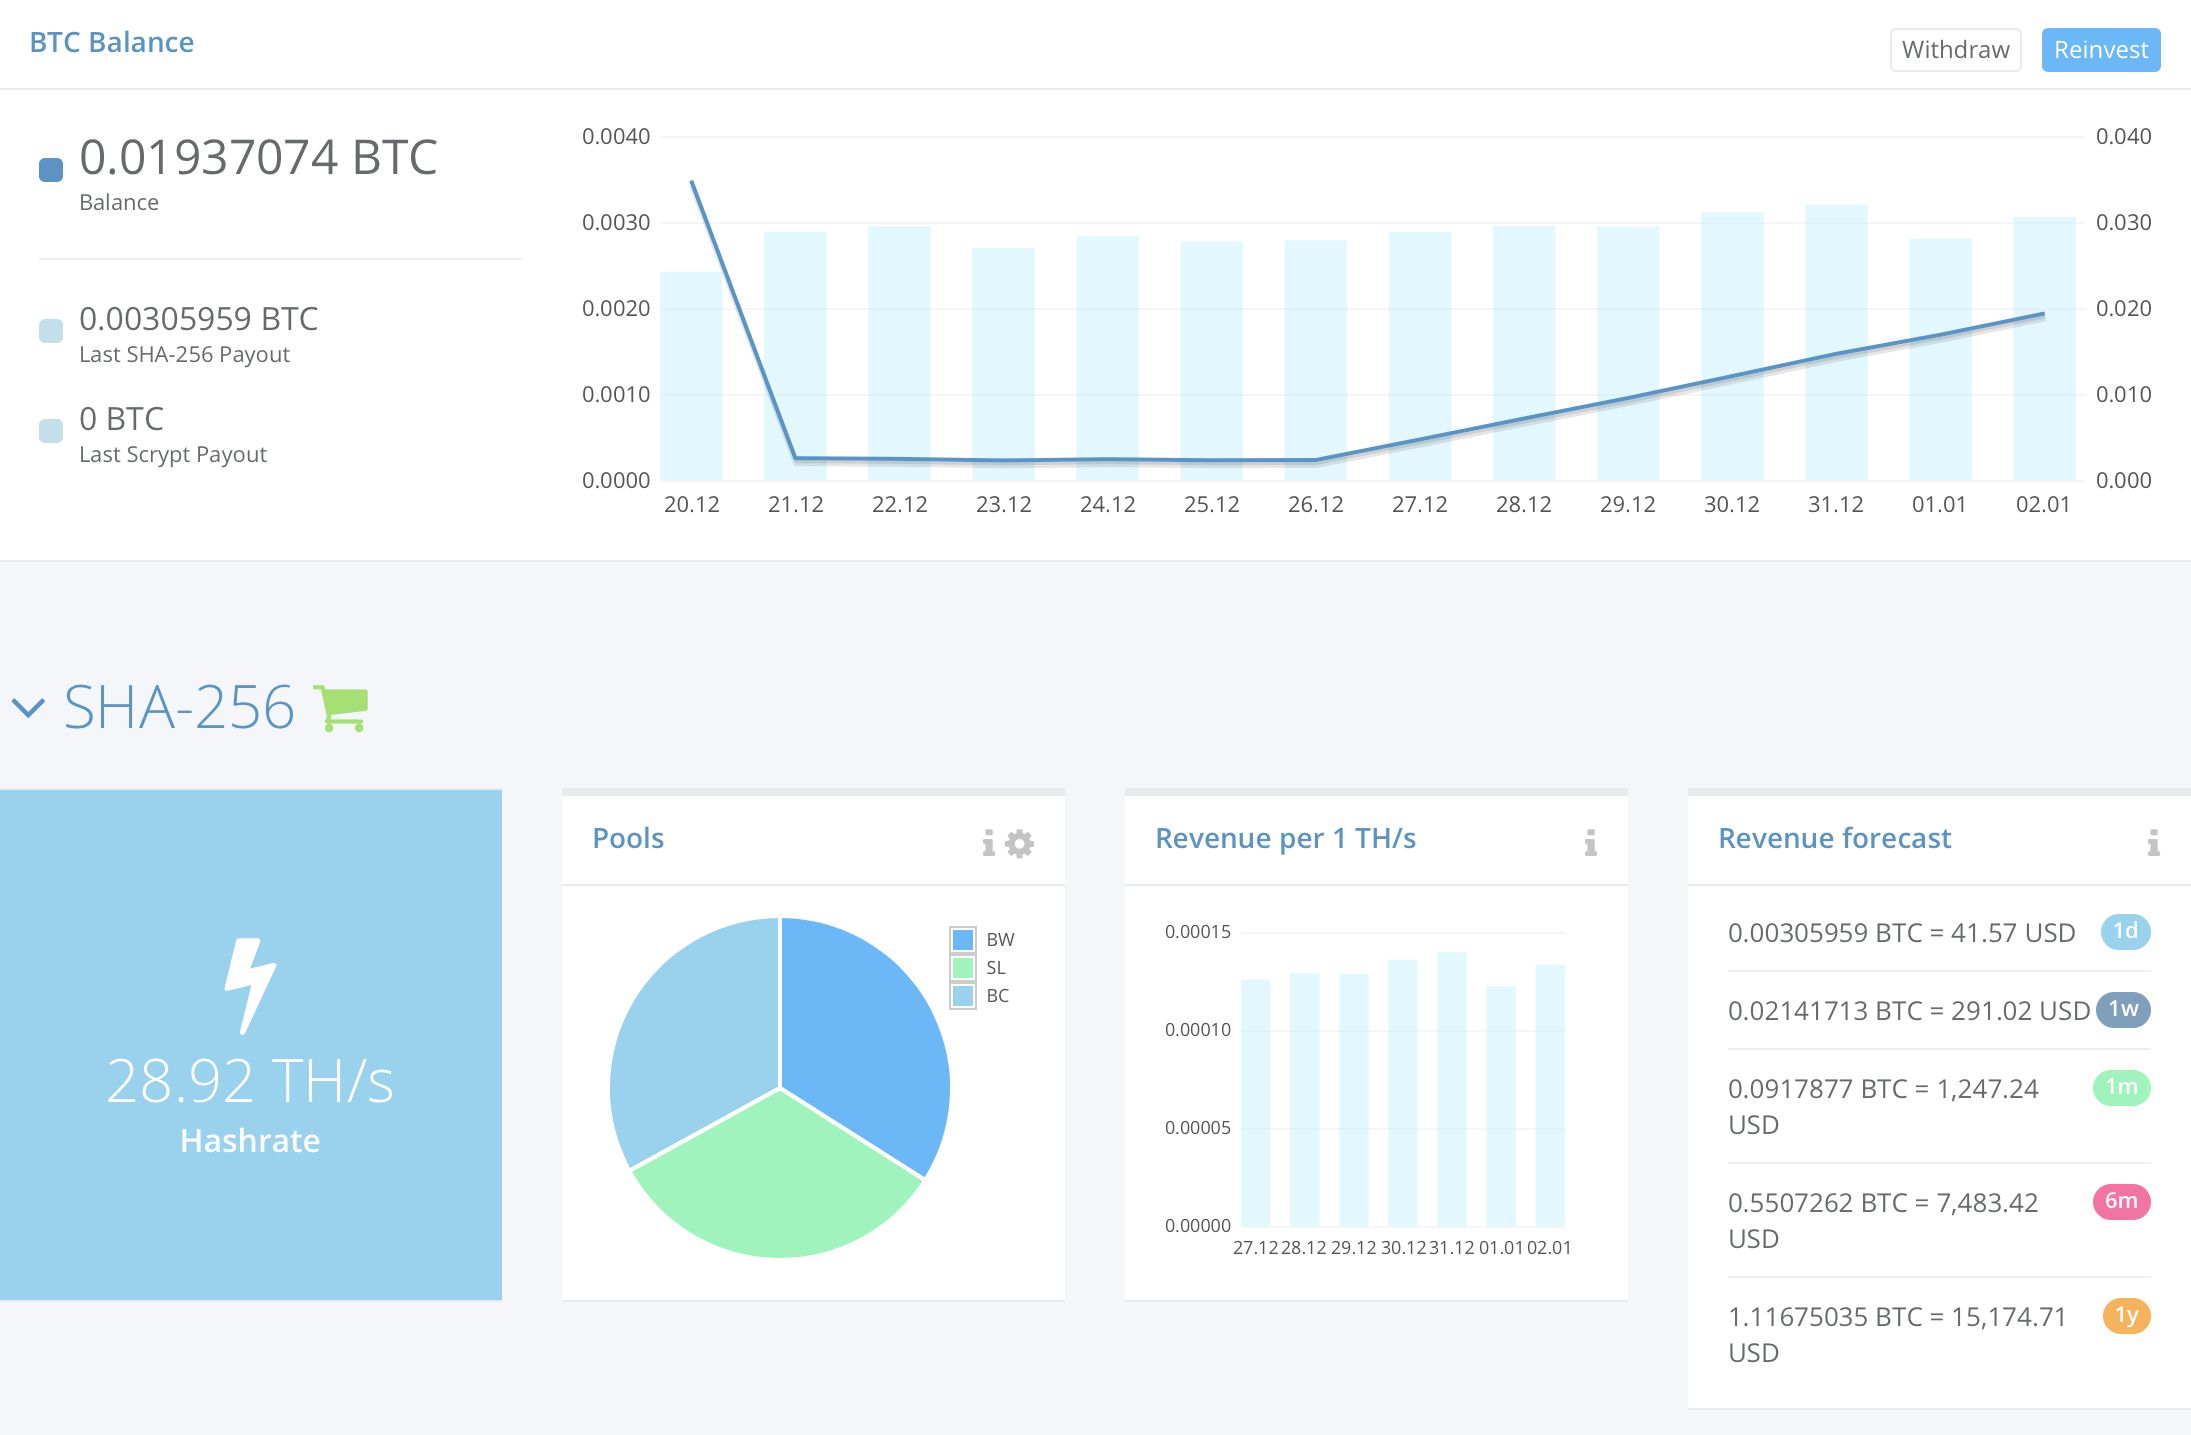Click the Revenue per 1 TH/s info icon
Image resolution: width=2191 pixels, height=1435 pixels.
pos(1590,843)
